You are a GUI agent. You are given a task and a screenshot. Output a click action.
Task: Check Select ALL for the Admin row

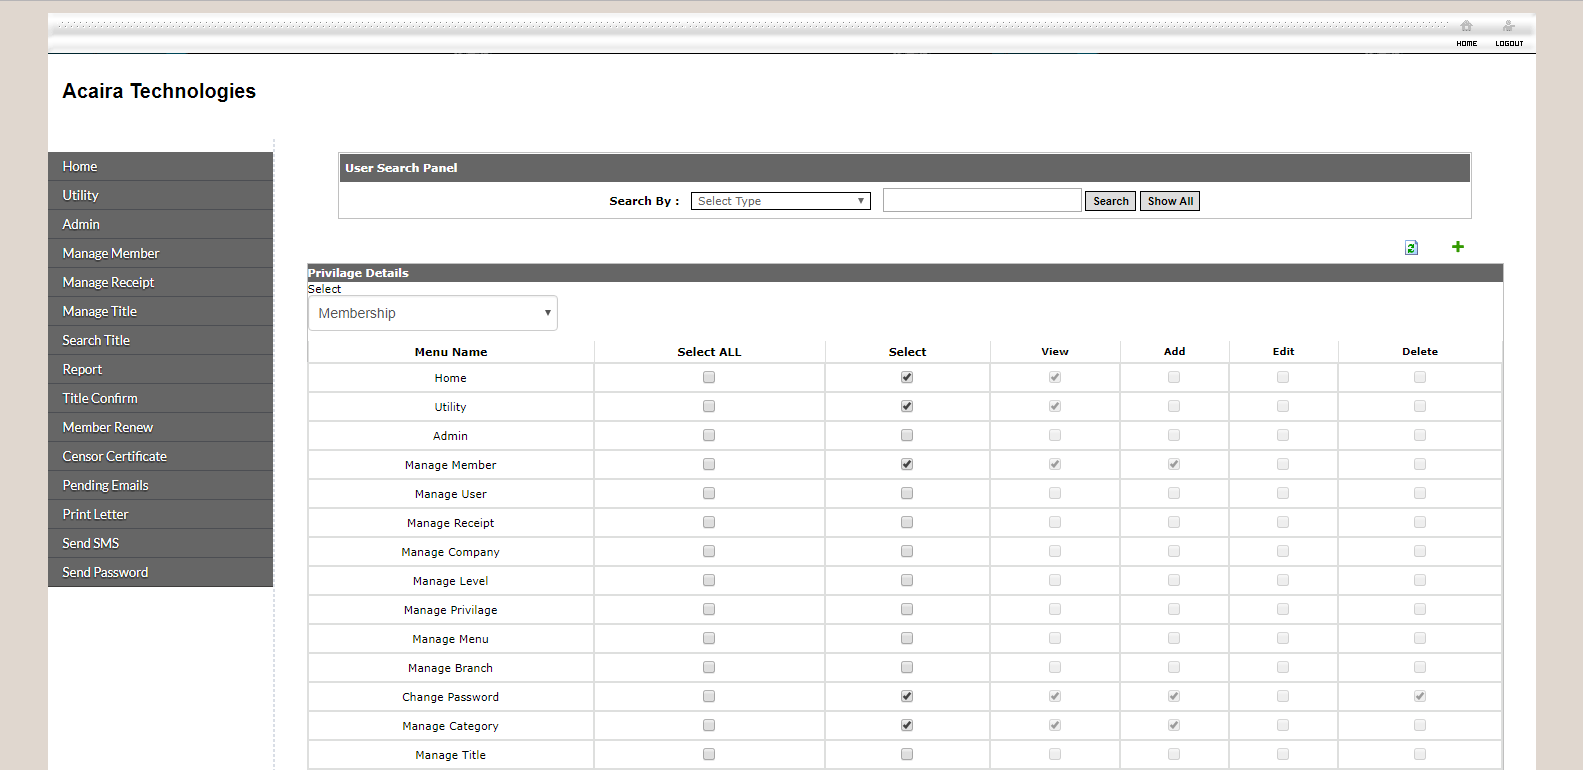point(709,436)
